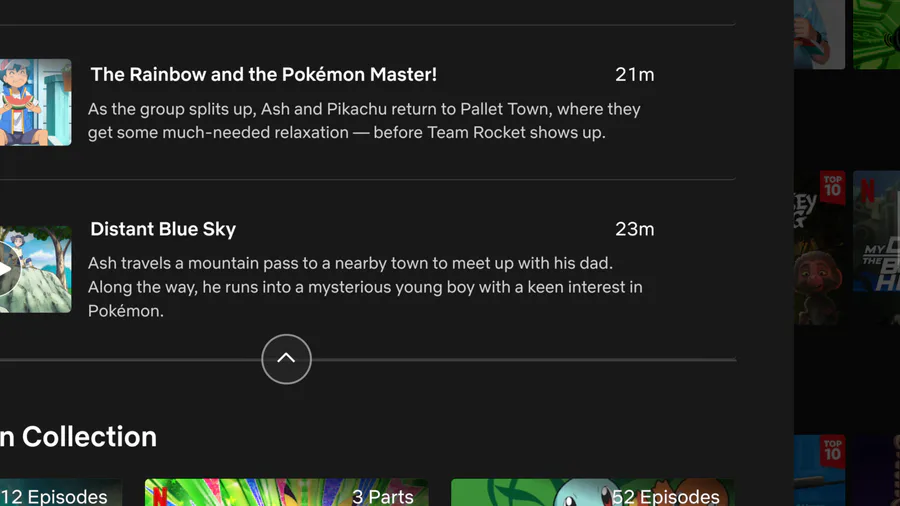This screenshot has height=506, width=900.
Task: Select The Rainbow and the Pokémon Master! title
Action: tap(263, 75)
